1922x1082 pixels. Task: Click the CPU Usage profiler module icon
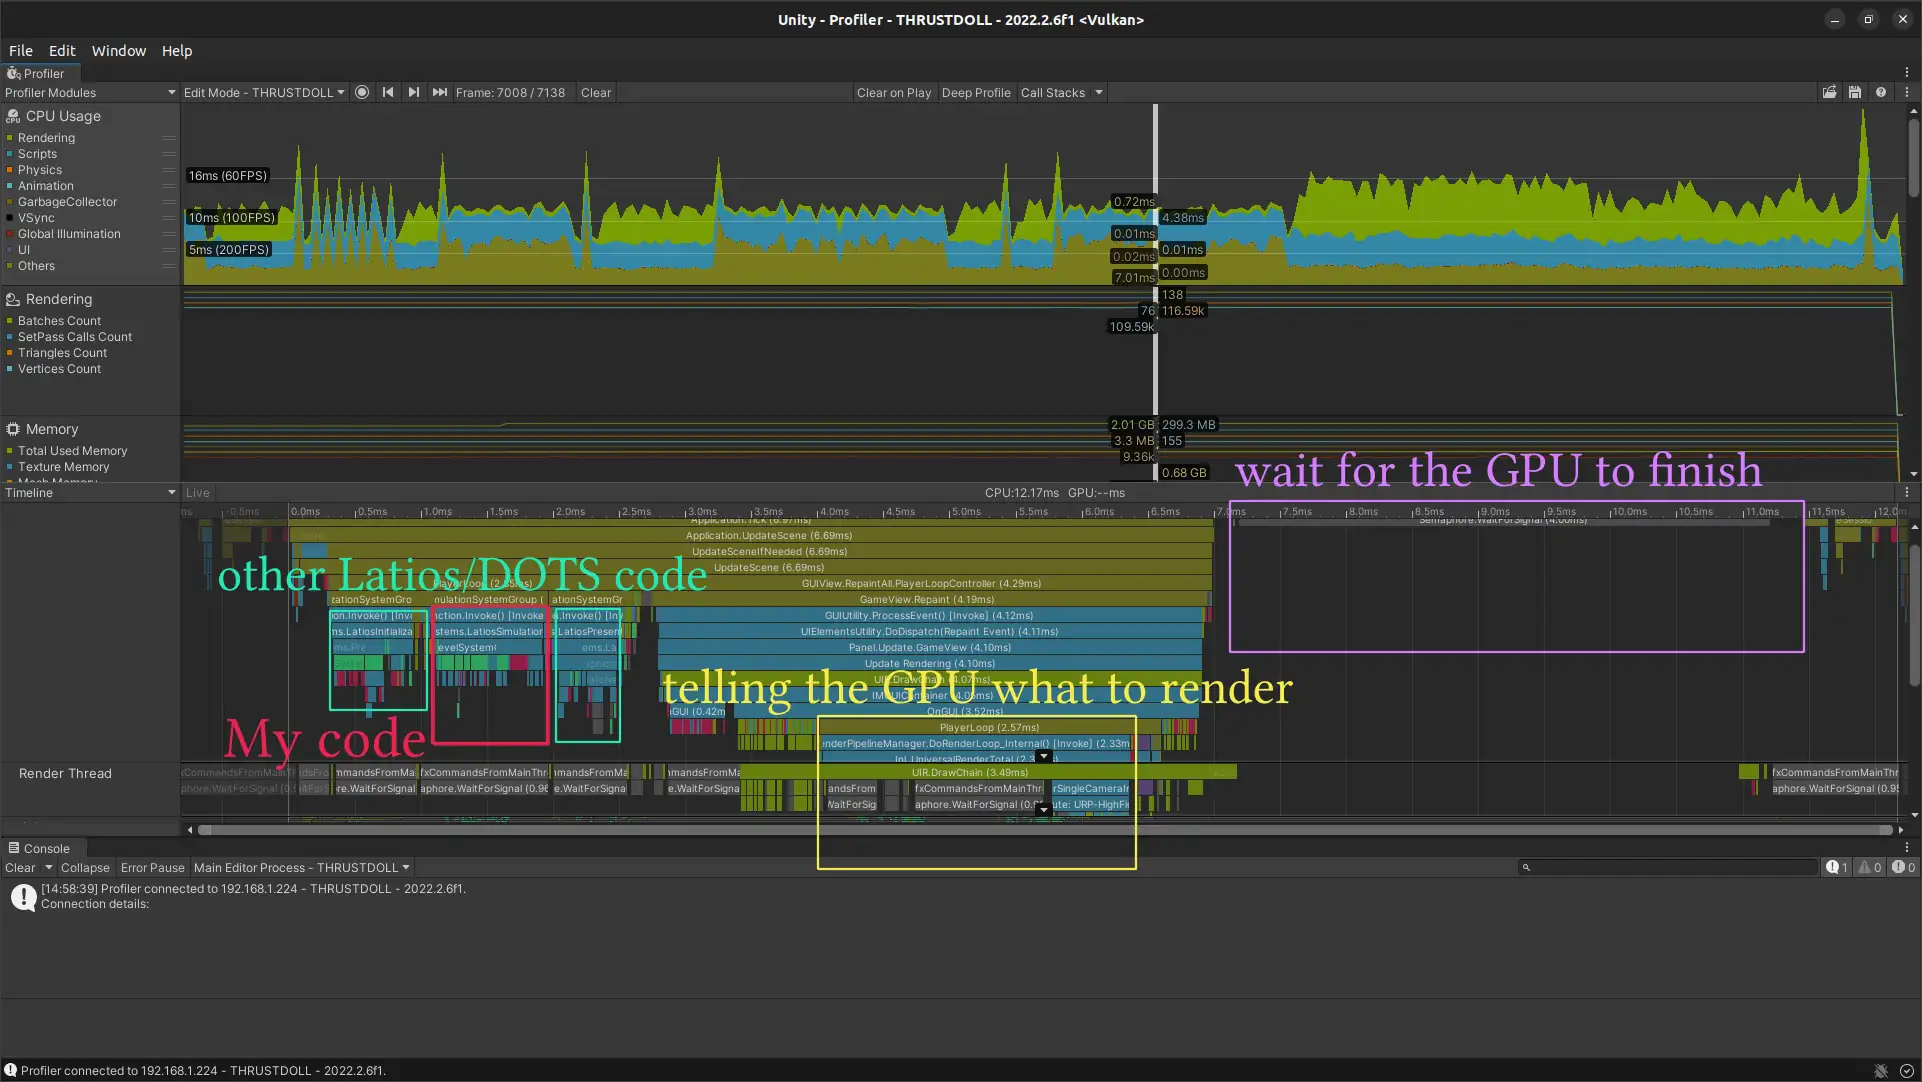[12, 116]
